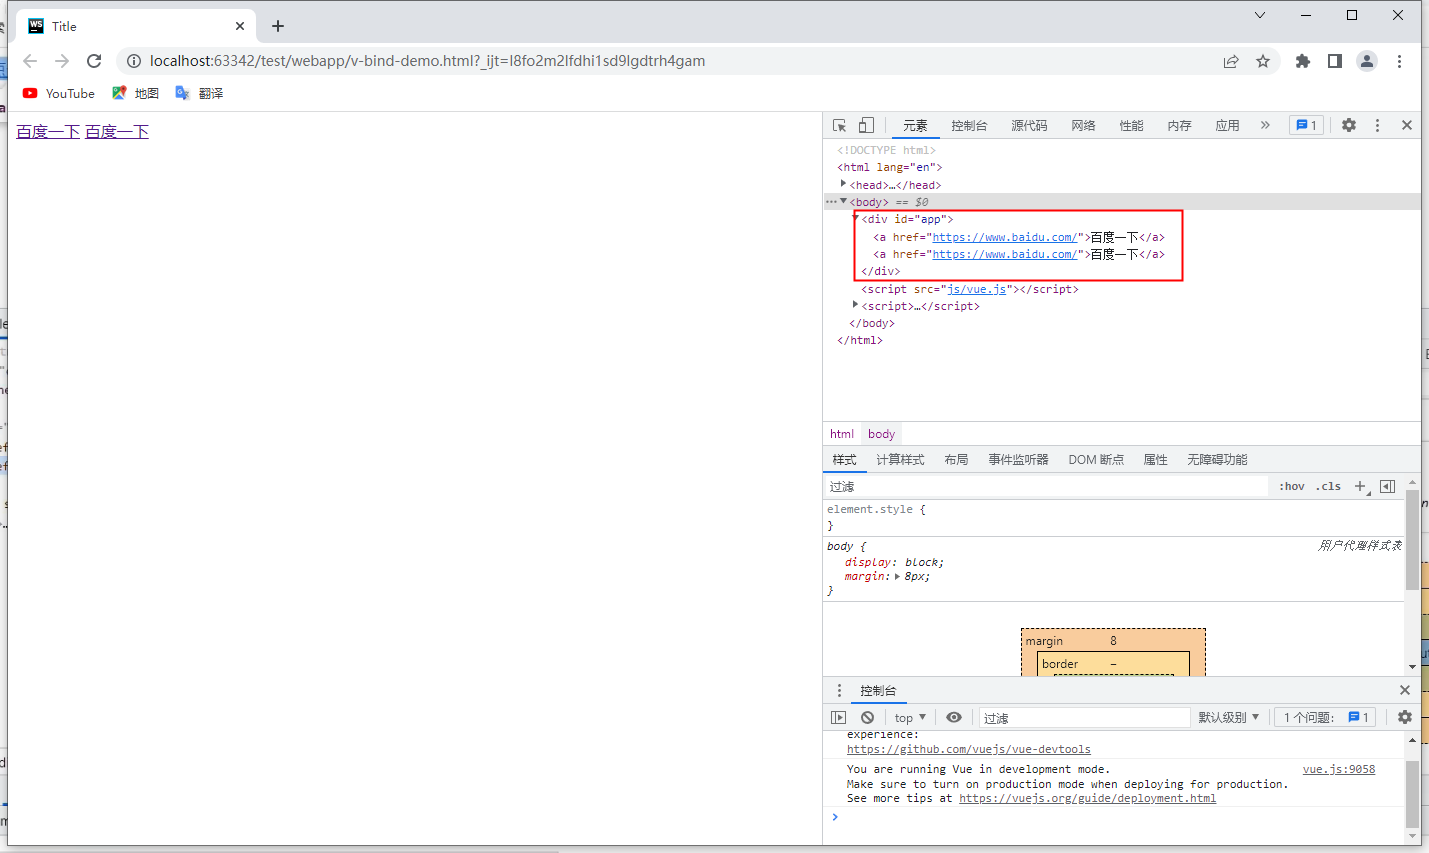This screenshot has width=1429, height=853.
Task: Click the first 百度一下 link on page
Action: point(48,132)
